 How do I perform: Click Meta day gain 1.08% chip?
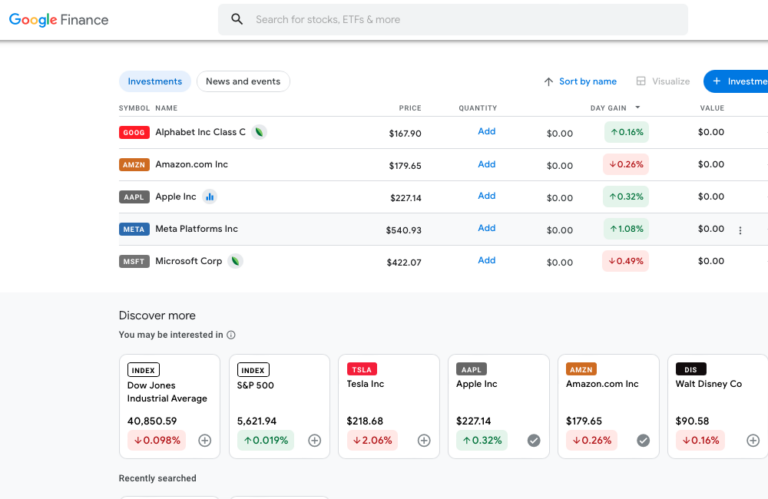click(x=626, y=229)
